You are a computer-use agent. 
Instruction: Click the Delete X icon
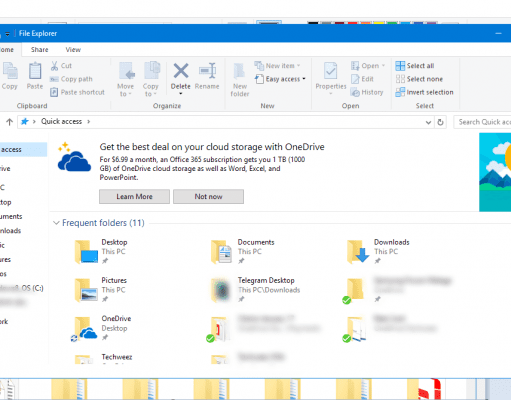[181, 71]
